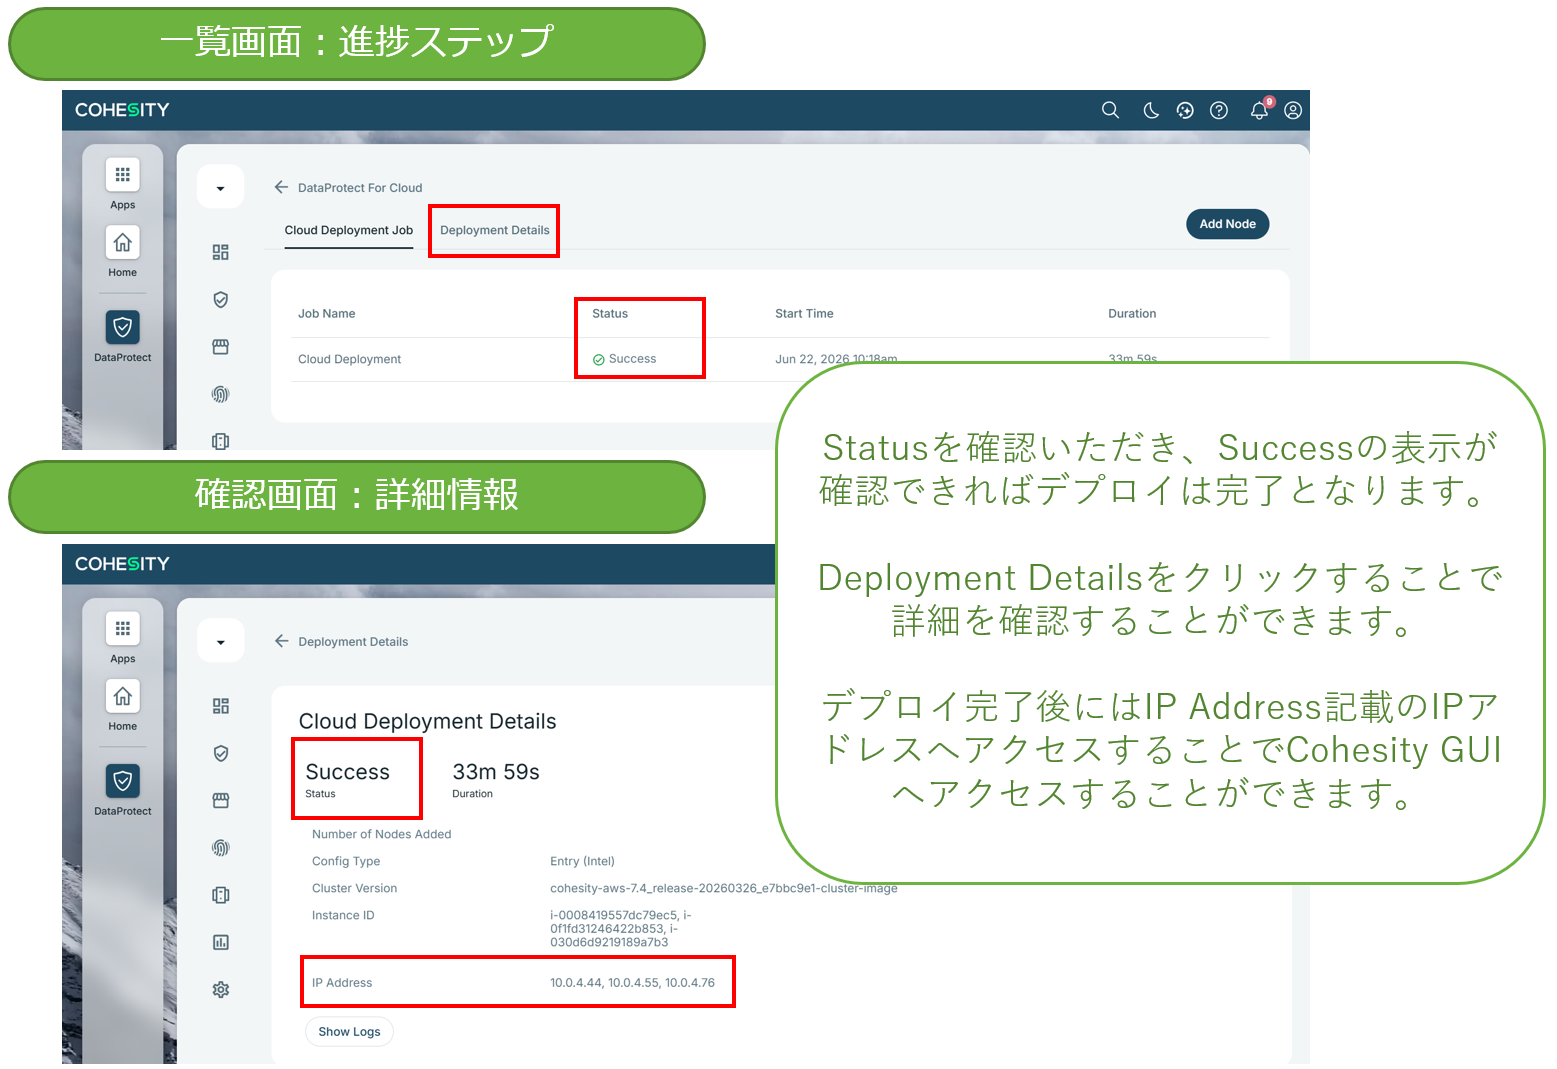This screenshot has width=1557, height=1069.
Task: Open the dashboard grid icon on the Deployment Details screen
Action: point(221,706)
